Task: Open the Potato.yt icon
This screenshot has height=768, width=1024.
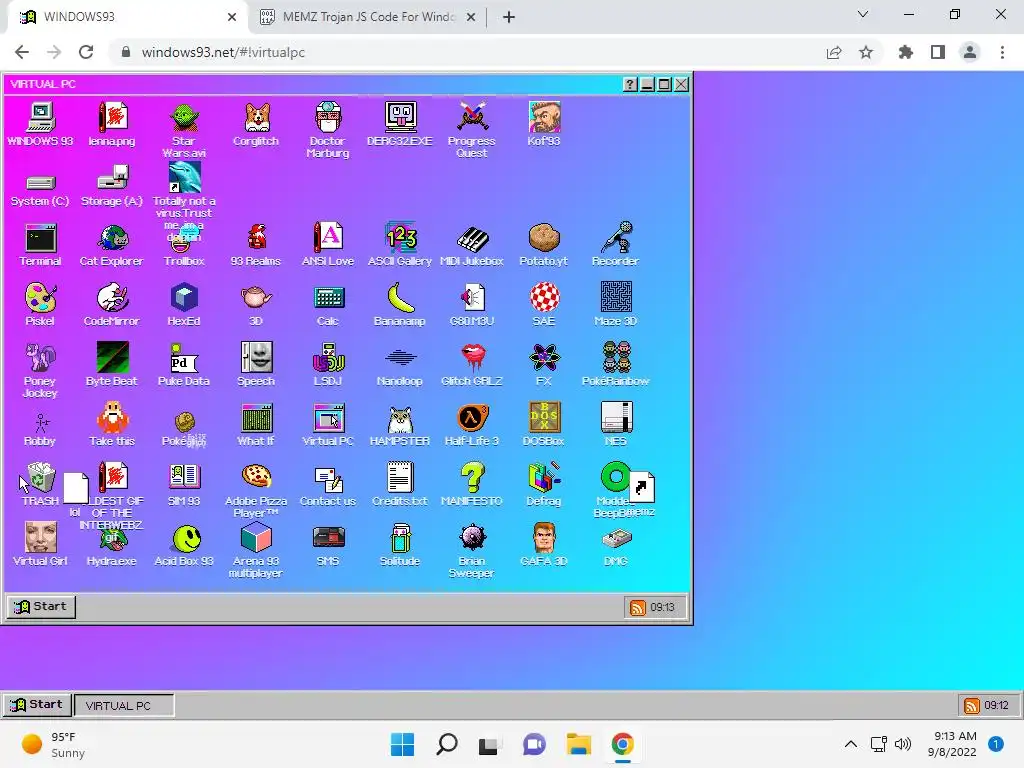Action: tap(543, 238)
